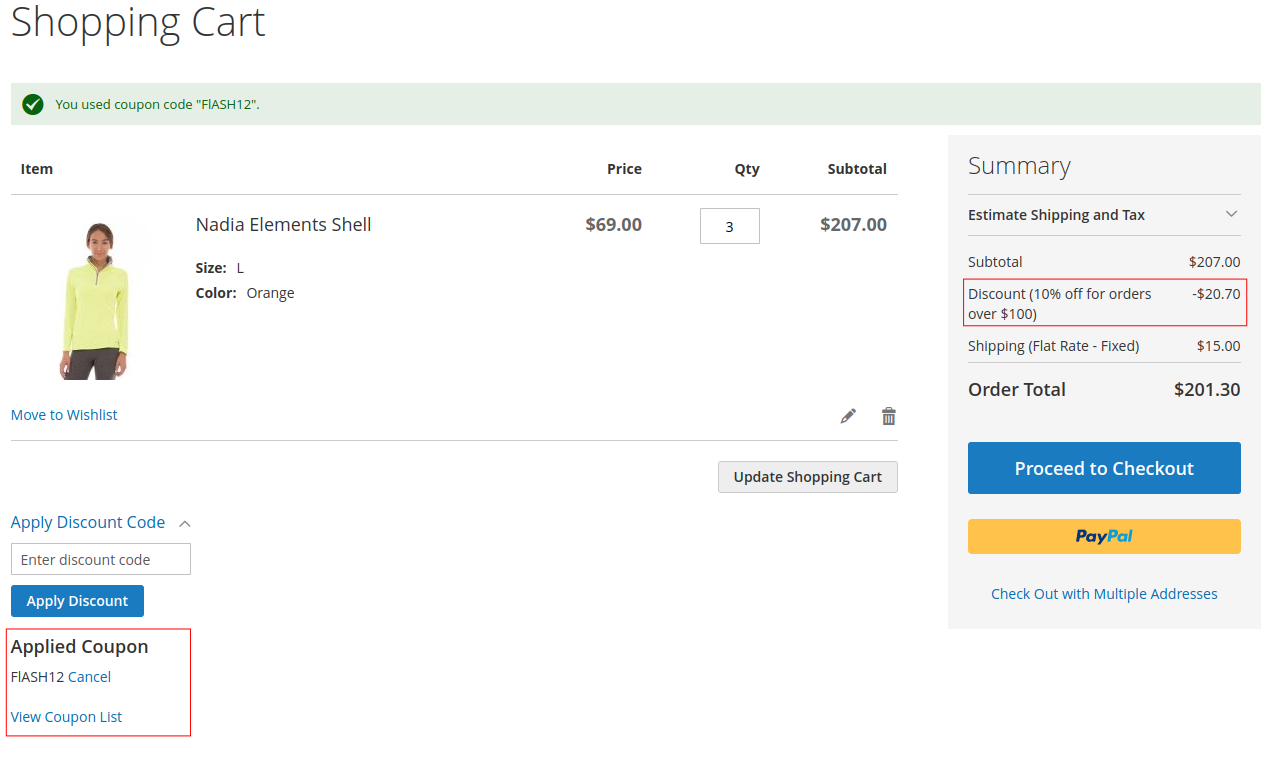The image size is (1270, 772).
Task: Click the Price column header
Action: [624, 169]
